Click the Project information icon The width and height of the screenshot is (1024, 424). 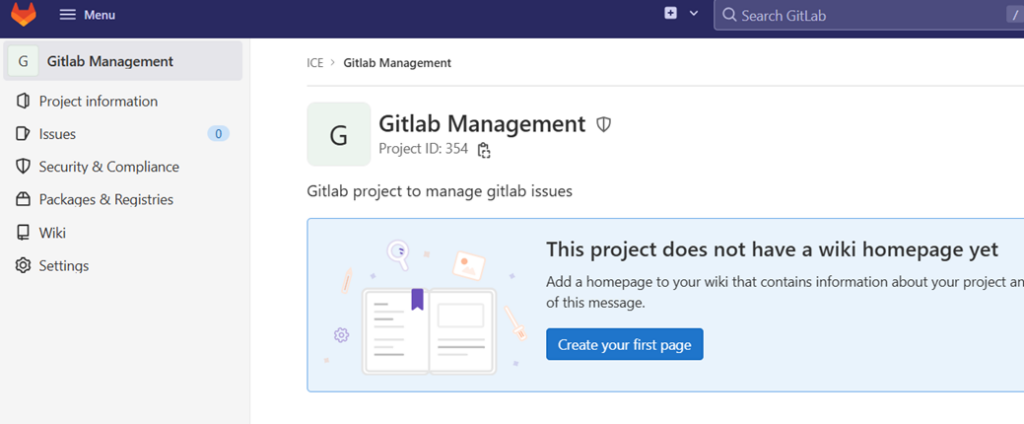pyautogui.click(x=22, y=101)
